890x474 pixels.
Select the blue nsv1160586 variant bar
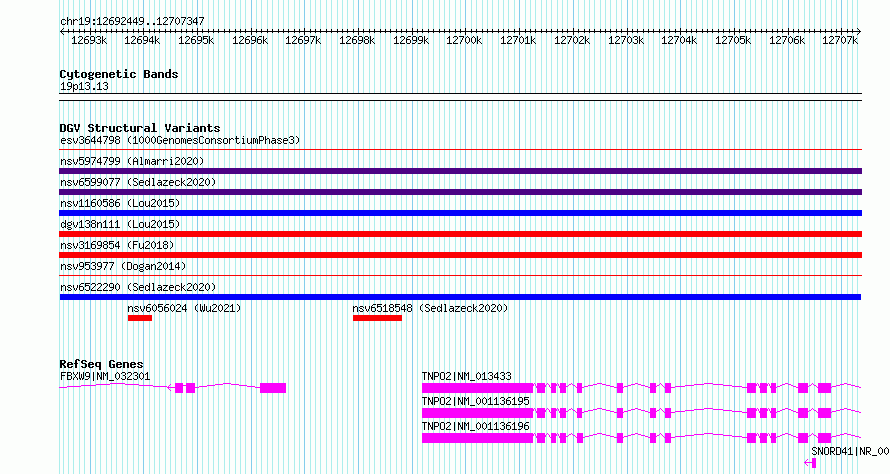tap(460, 213)
